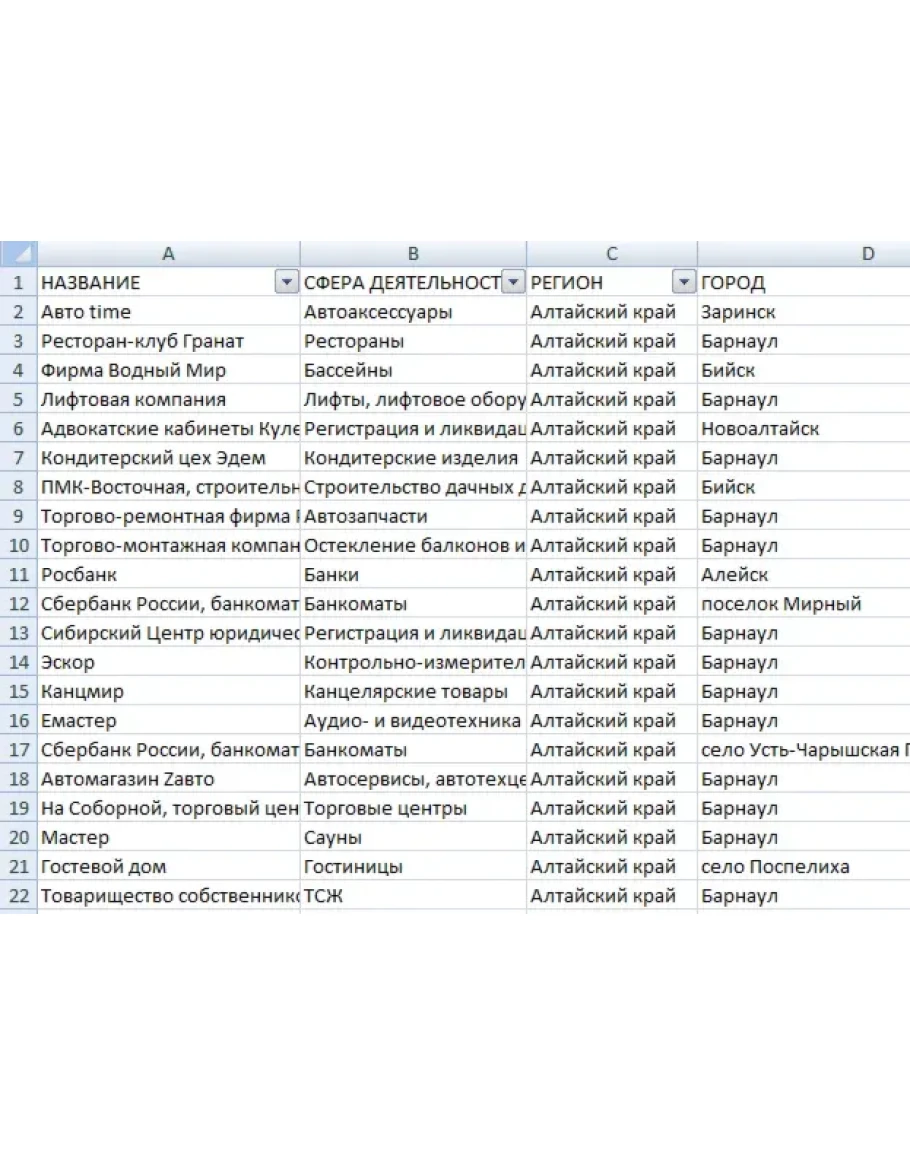910x1155 pixels.
Task: Select column B header
Action: click(x=413, y=254)
